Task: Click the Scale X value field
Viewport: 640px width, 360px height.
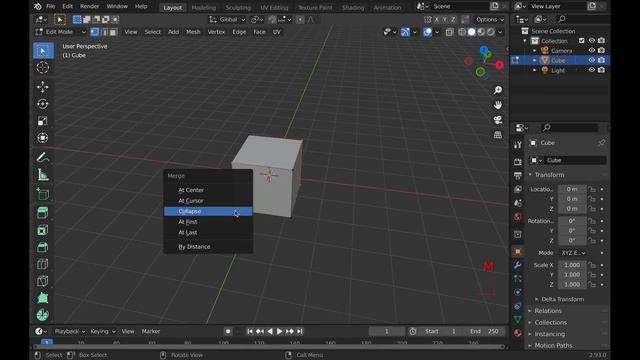Action: [x=572, y=265]
